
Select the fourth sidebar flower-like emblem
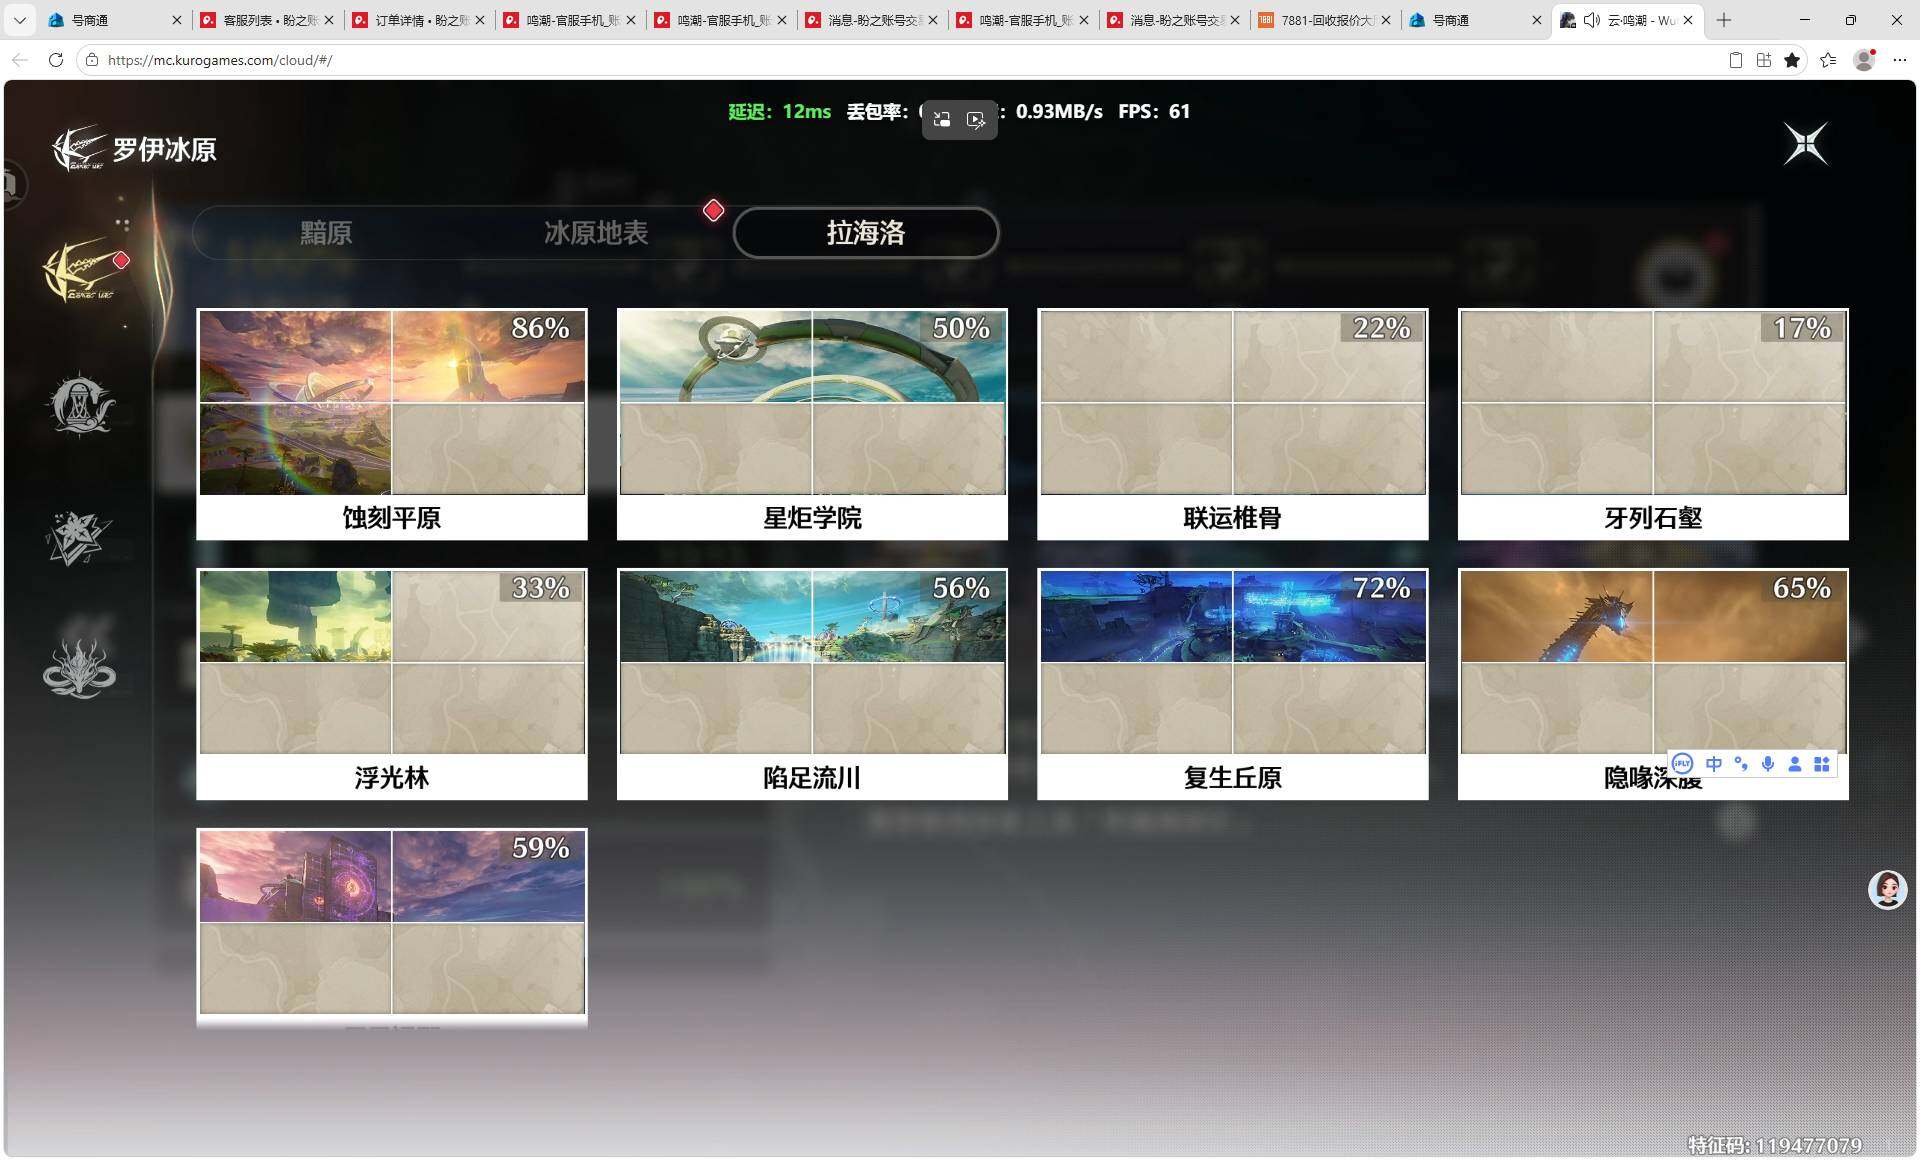(x=79, y=668)
